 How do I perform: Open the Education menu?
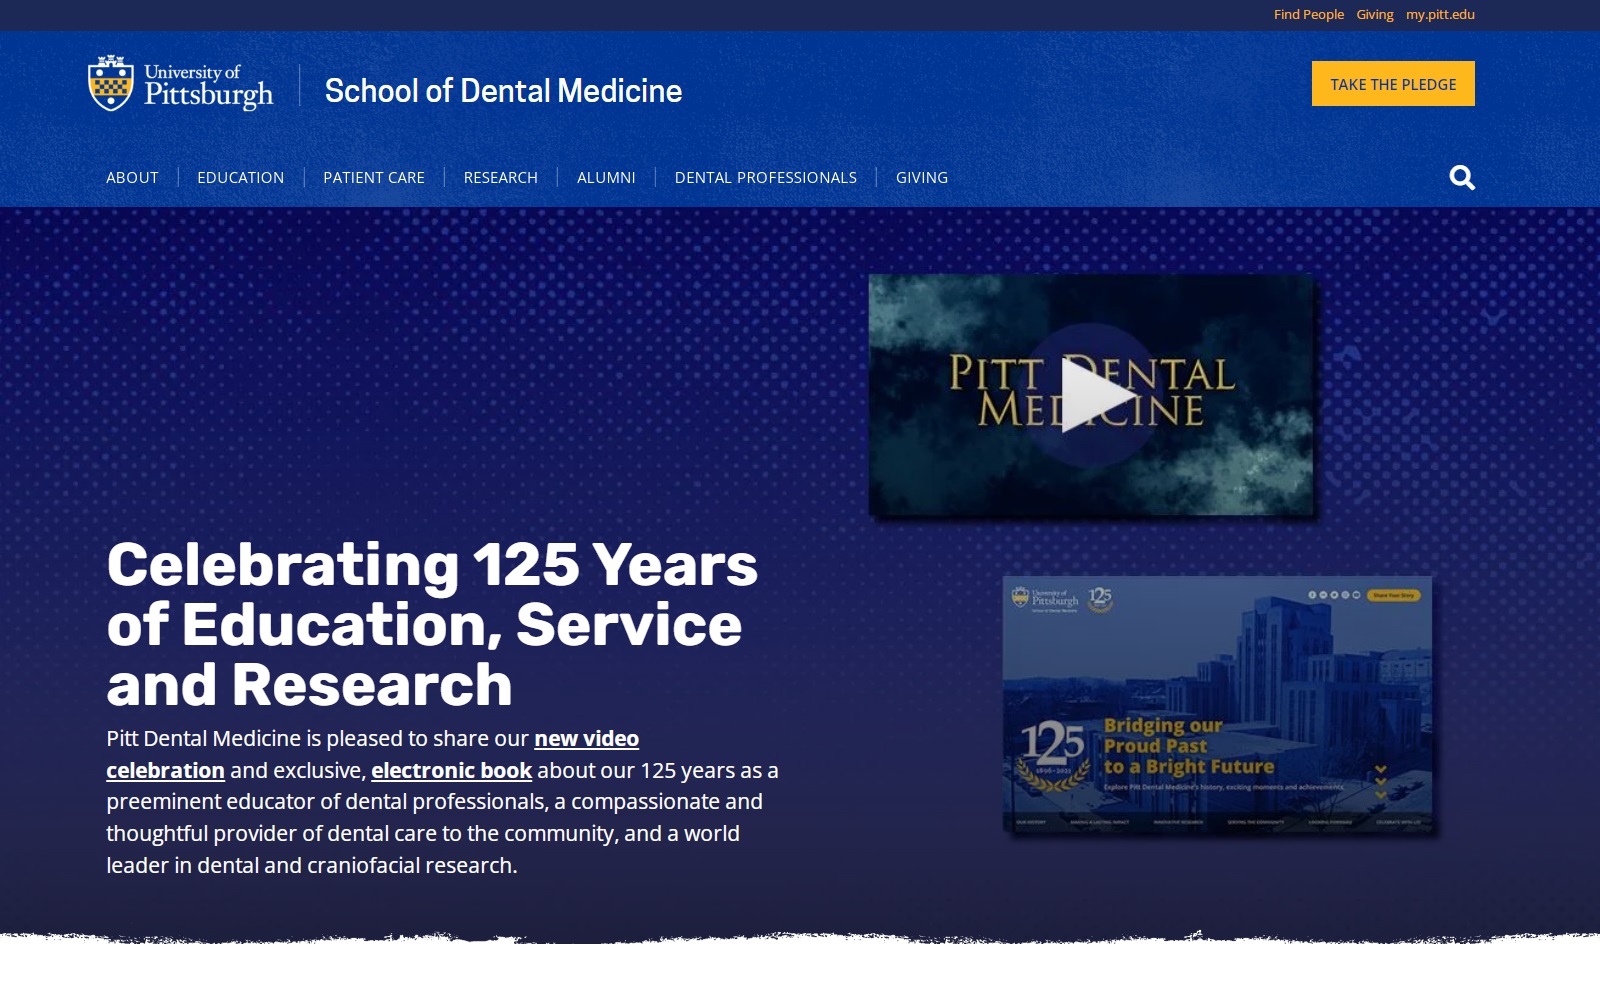[x=240, y=177]
